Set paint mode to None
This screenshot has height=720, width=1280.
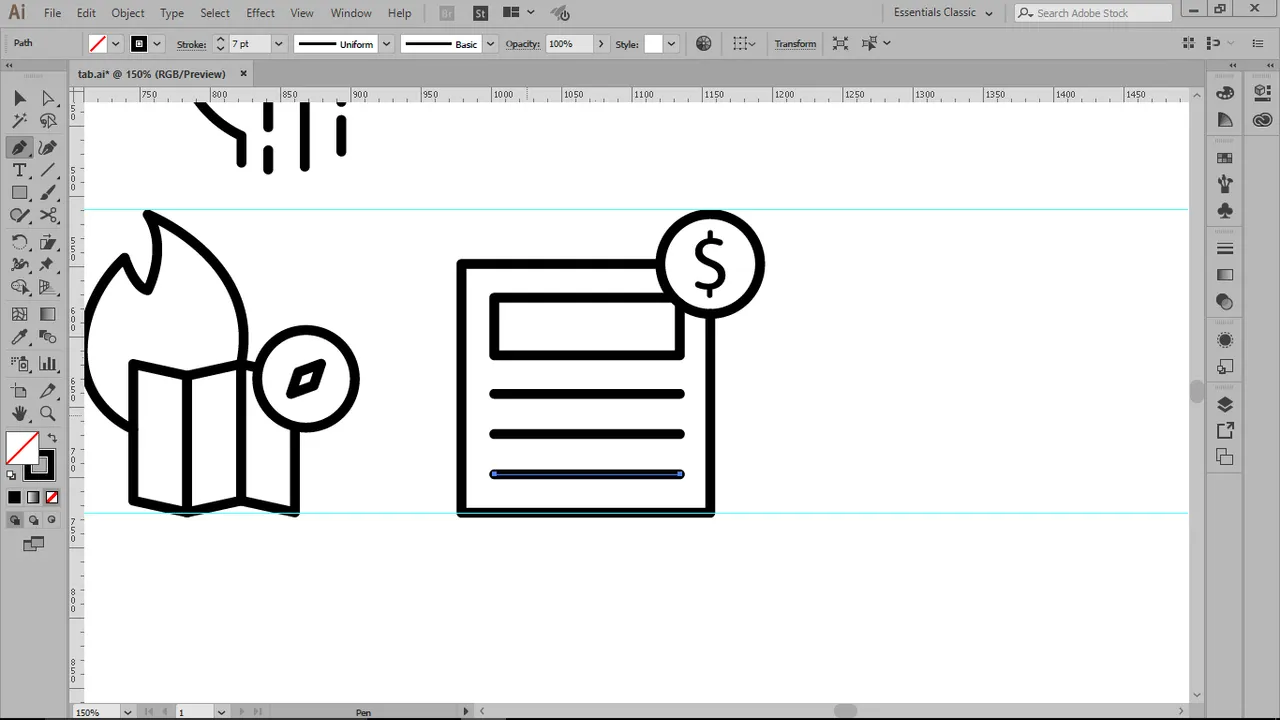(x=52, y=497)
